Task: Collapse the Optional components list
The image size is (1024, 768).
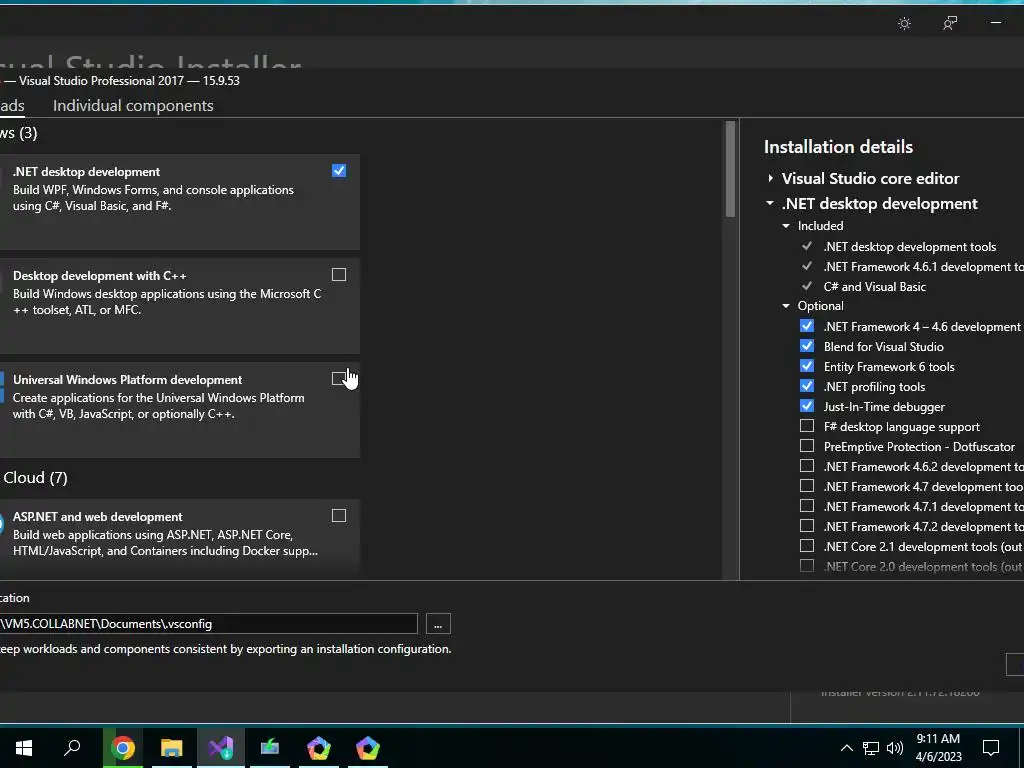Action: coord(786,306)
